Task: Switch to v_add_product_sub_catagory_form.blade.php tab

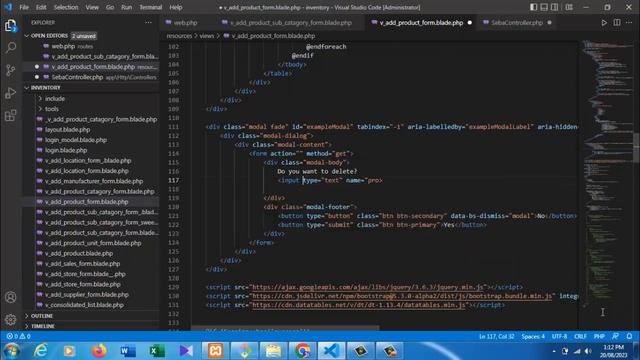Action: tap(291, 23)
